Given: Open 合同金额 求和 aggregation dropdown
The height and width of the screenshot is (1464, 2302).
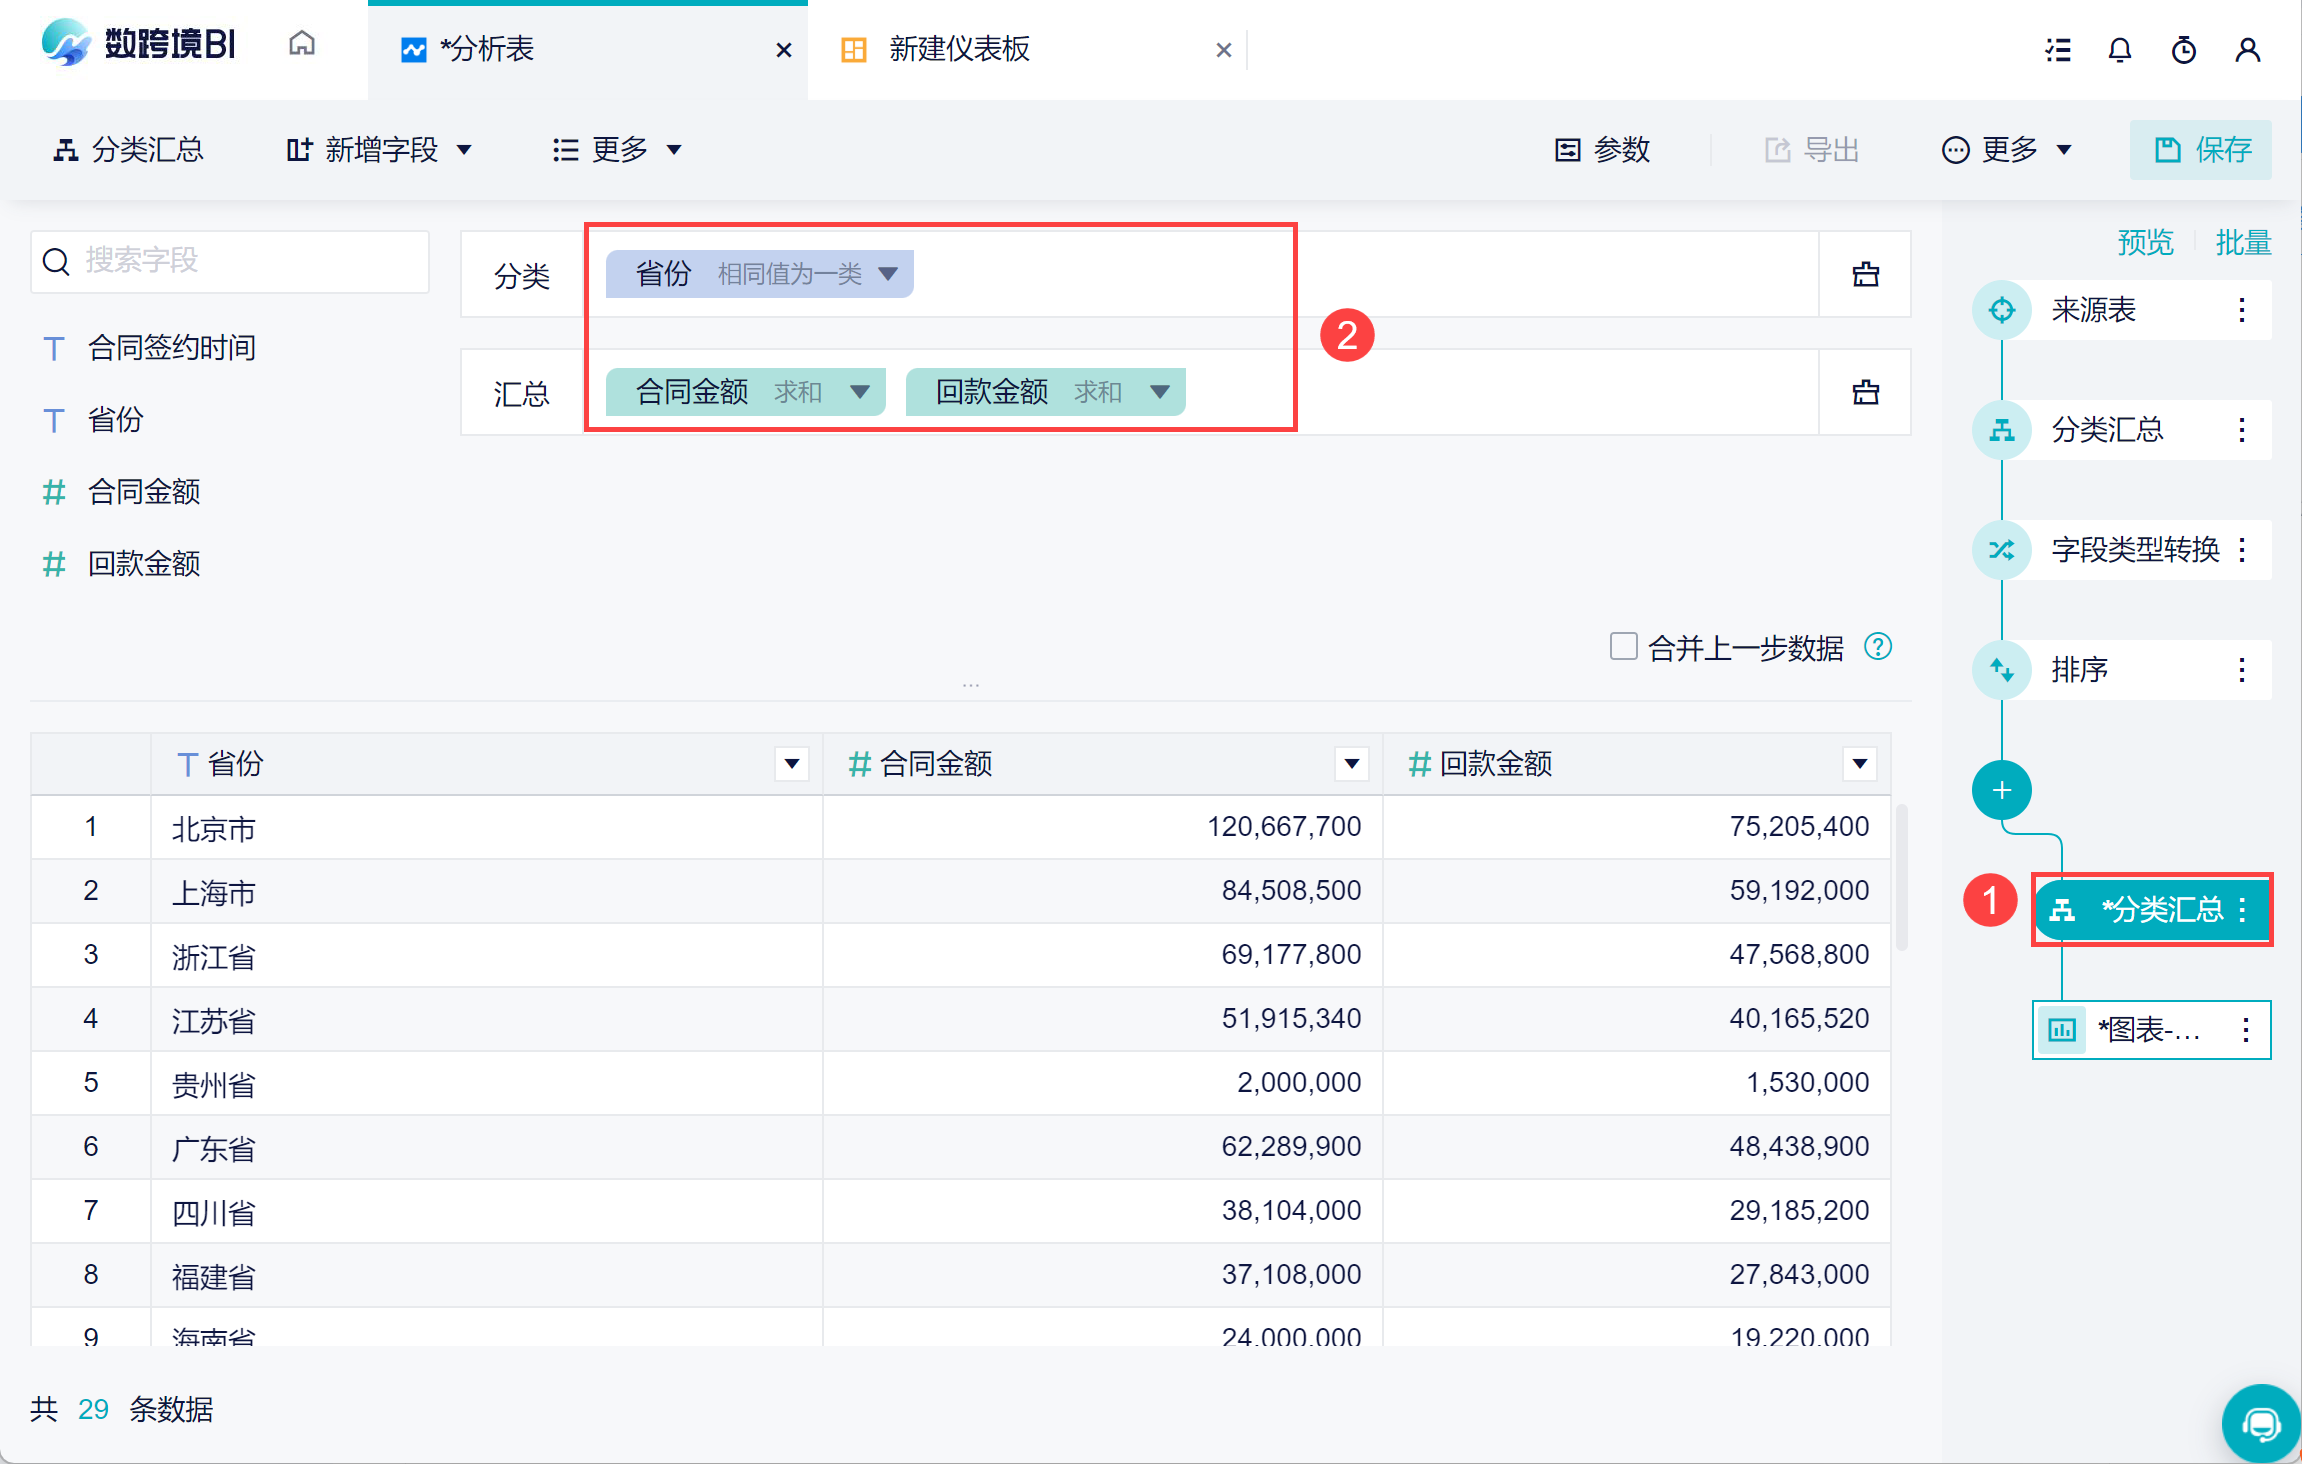Looking at the screenshot, I should click(x=859, y=392).
